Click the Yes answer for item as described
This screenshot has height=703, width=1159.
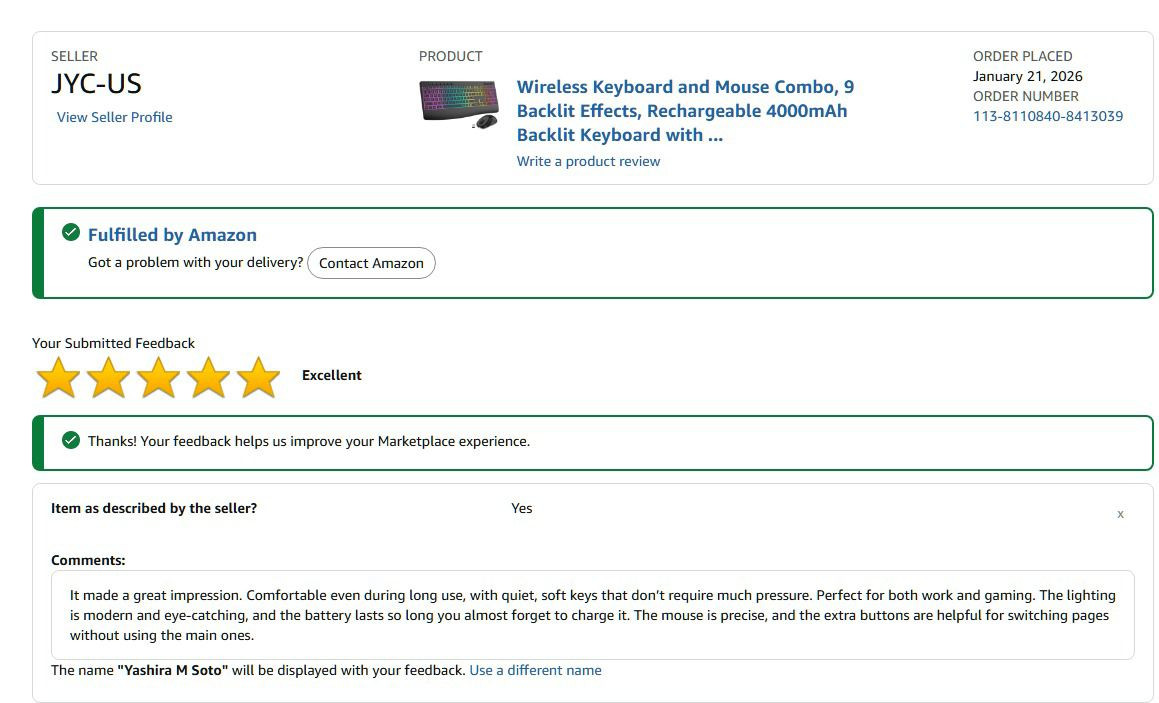pyautogui.click(x=522, y=509)
